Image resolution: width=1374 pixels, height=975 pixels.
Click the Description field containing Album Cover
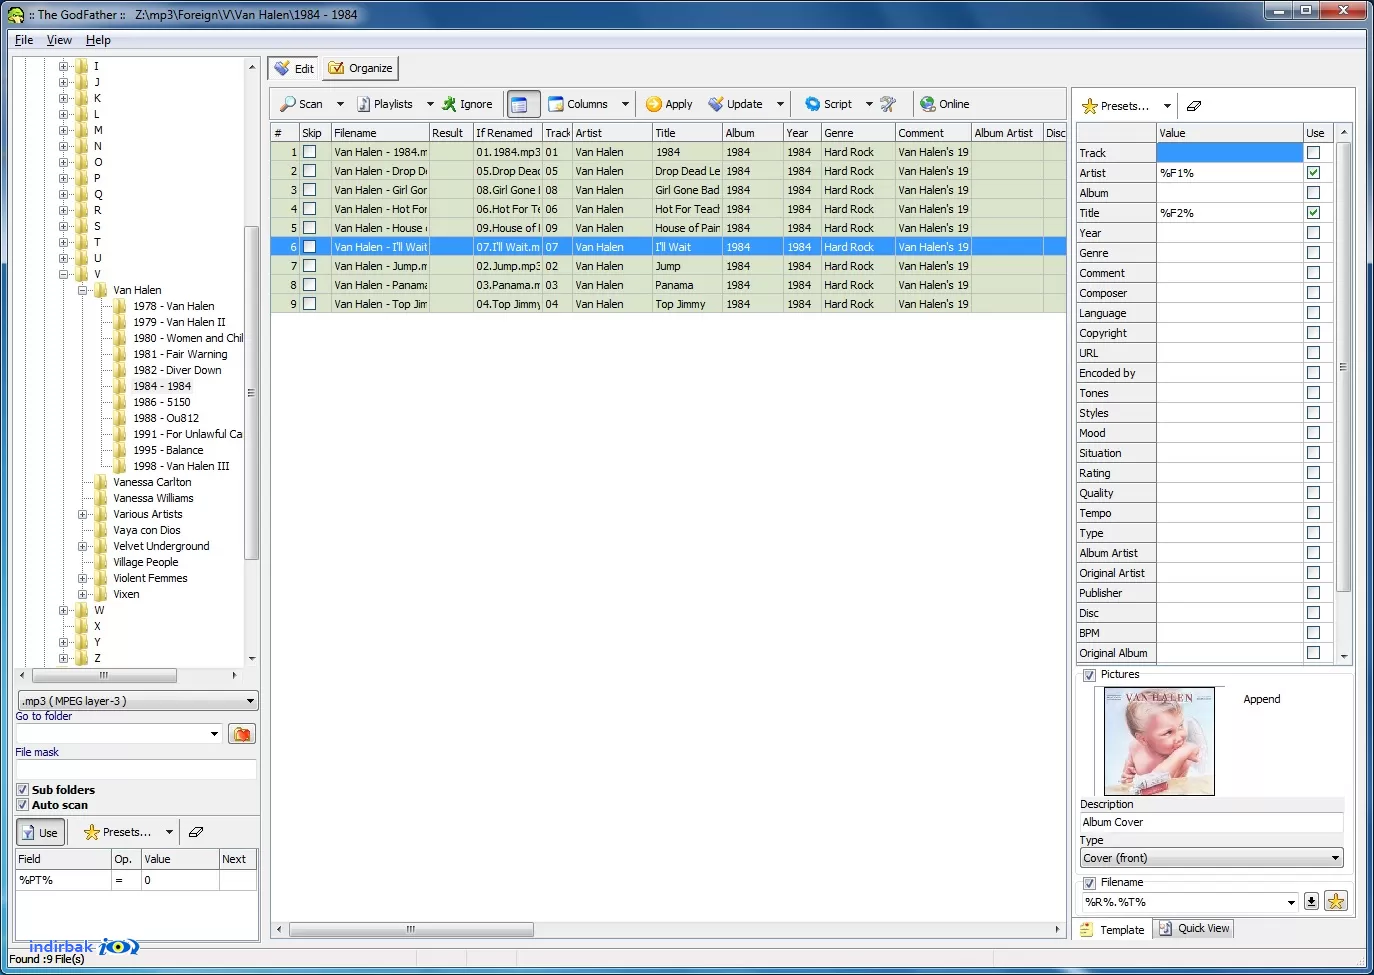click(x=1211, y=822)
